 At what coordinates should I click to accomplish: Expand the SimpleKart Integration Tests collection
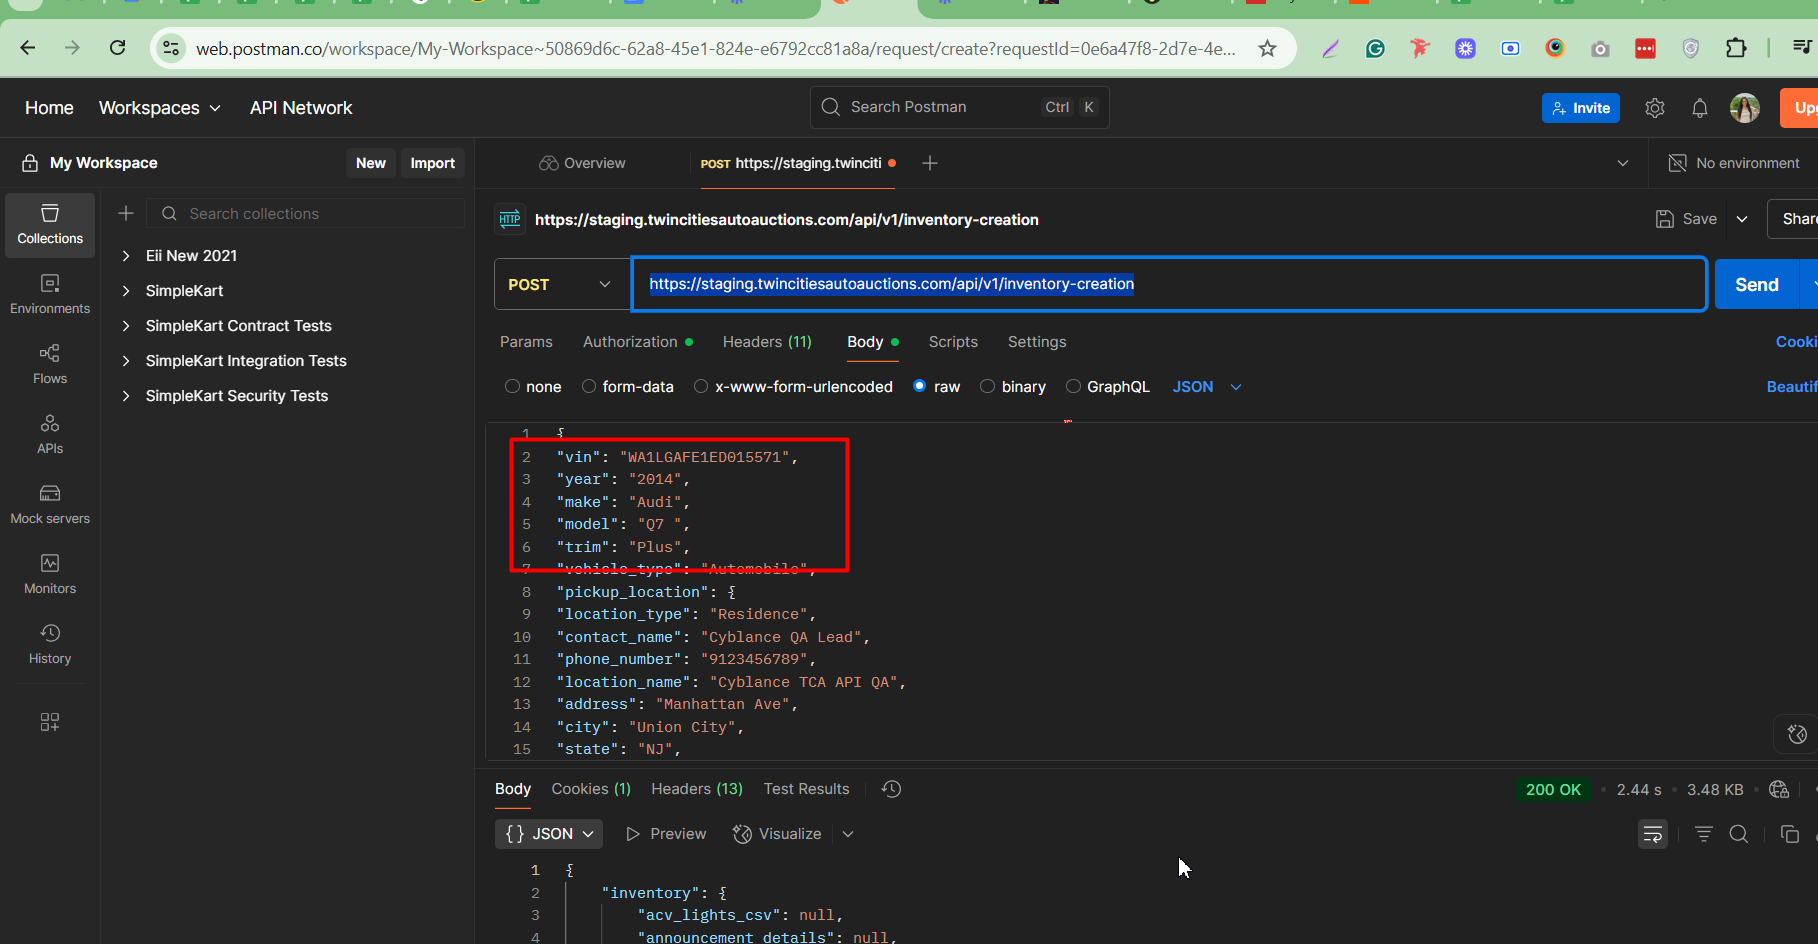tap(126, 361)
